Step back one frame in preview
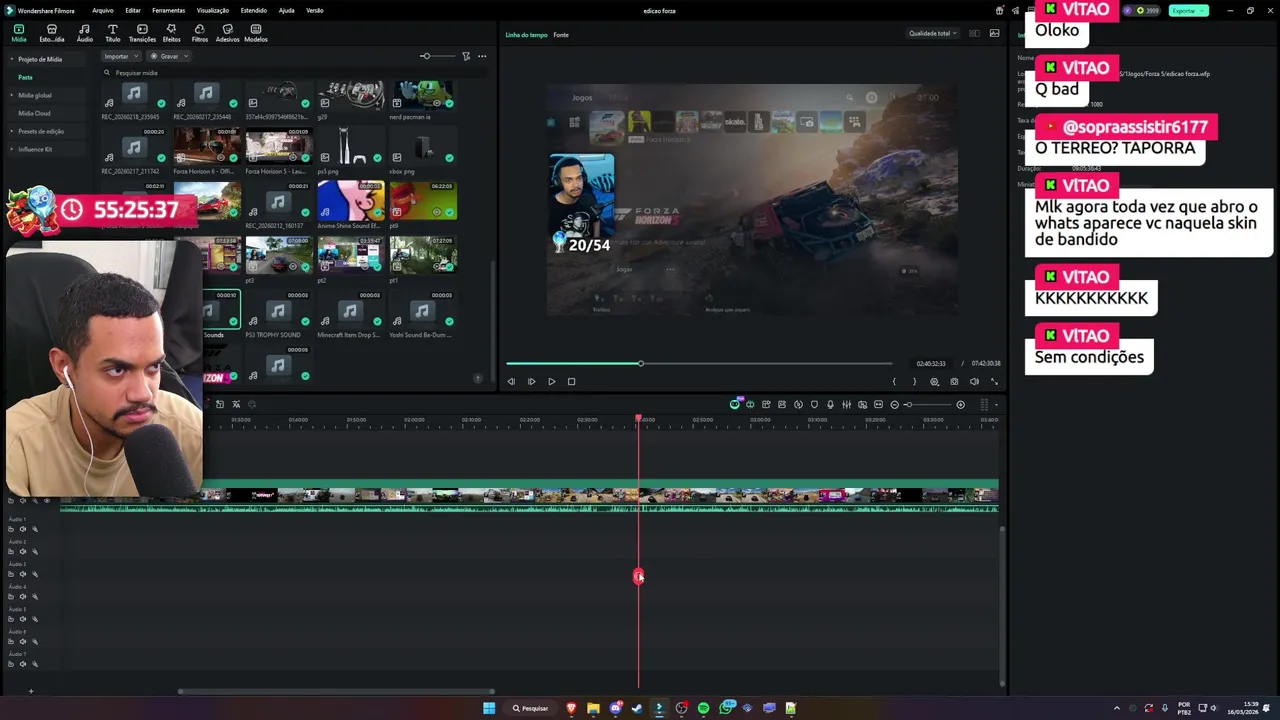Image resolution: width=1280 pixels, height=720 pixels. (x=511, y=381)
